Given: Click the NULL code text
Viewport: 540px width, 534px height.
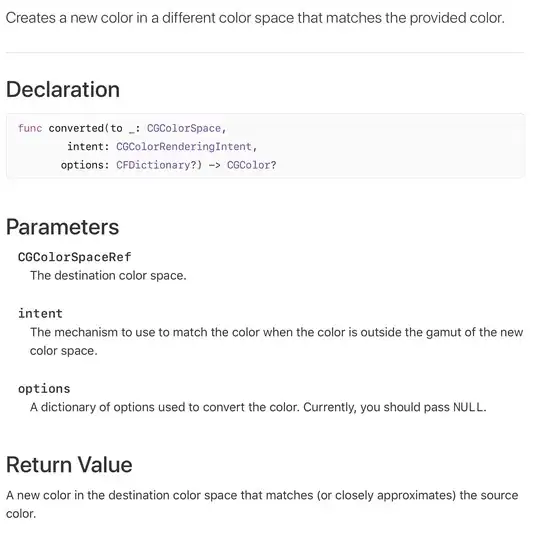Looking at the screenshot, I should (468, 407).
